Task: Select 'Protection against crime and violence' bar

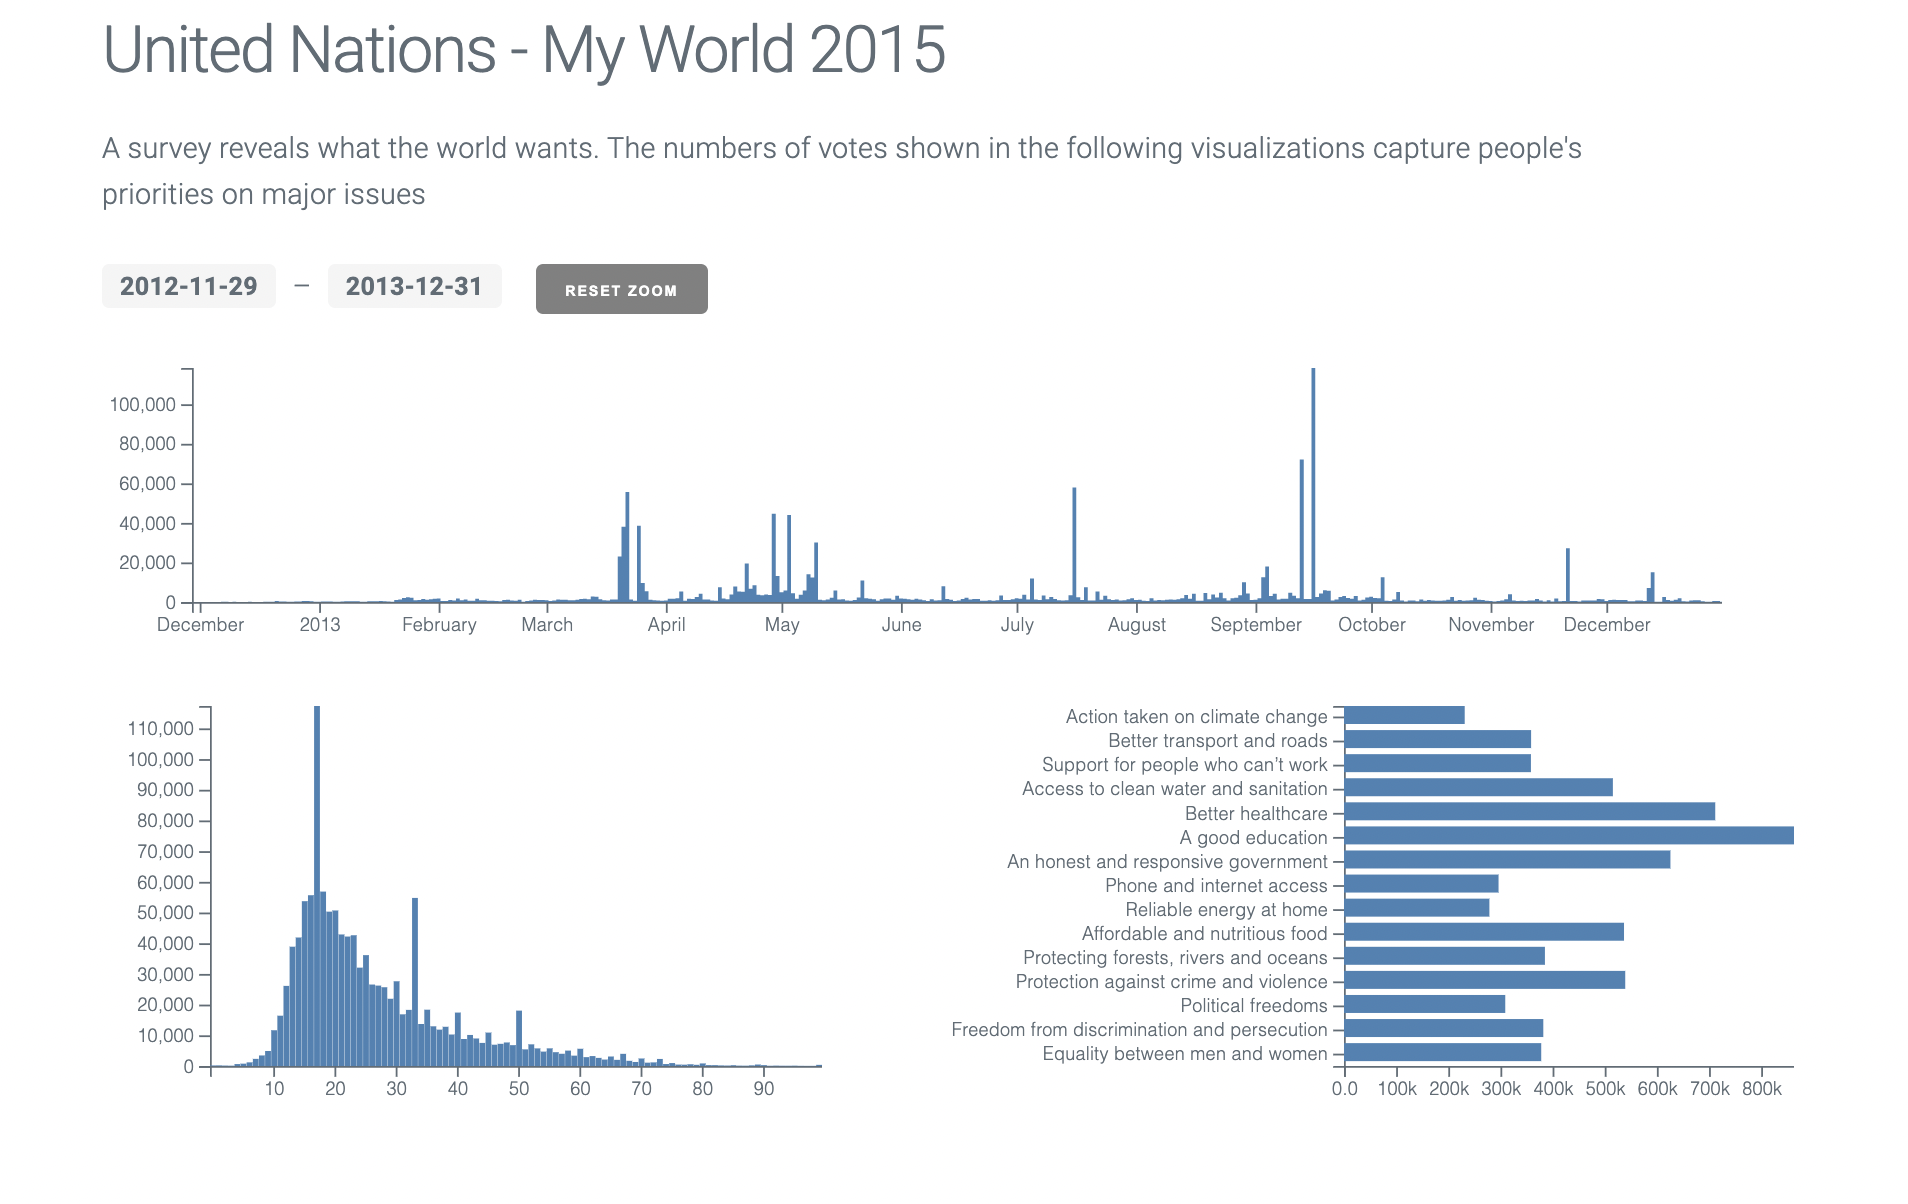Action: (x=1485, y=980)
